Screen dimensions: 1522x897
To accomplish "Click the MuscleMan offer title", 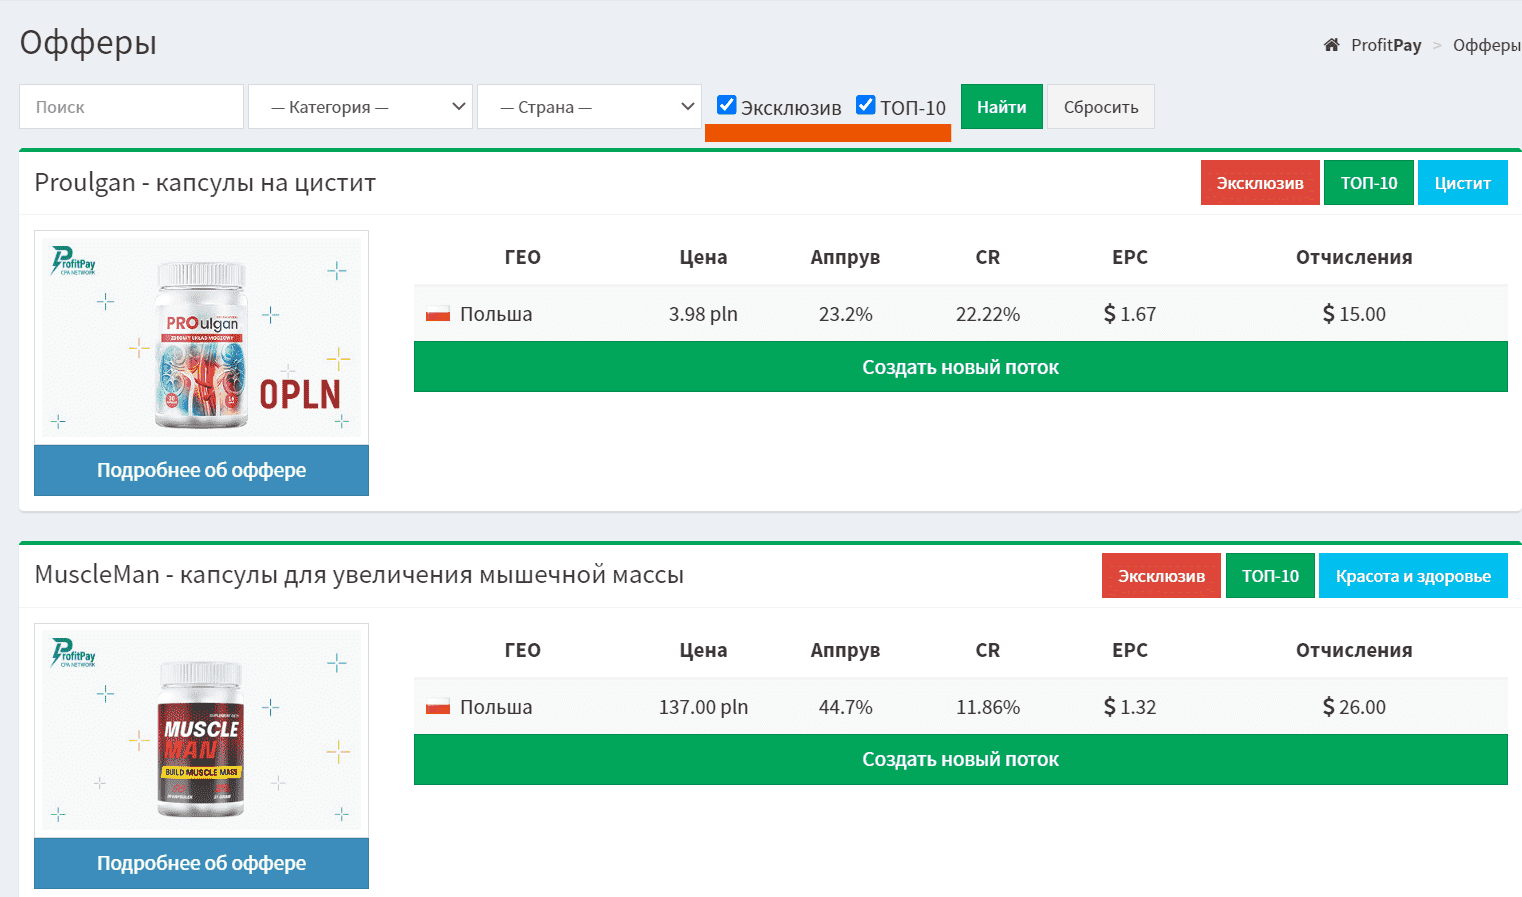I will [359, 575].
